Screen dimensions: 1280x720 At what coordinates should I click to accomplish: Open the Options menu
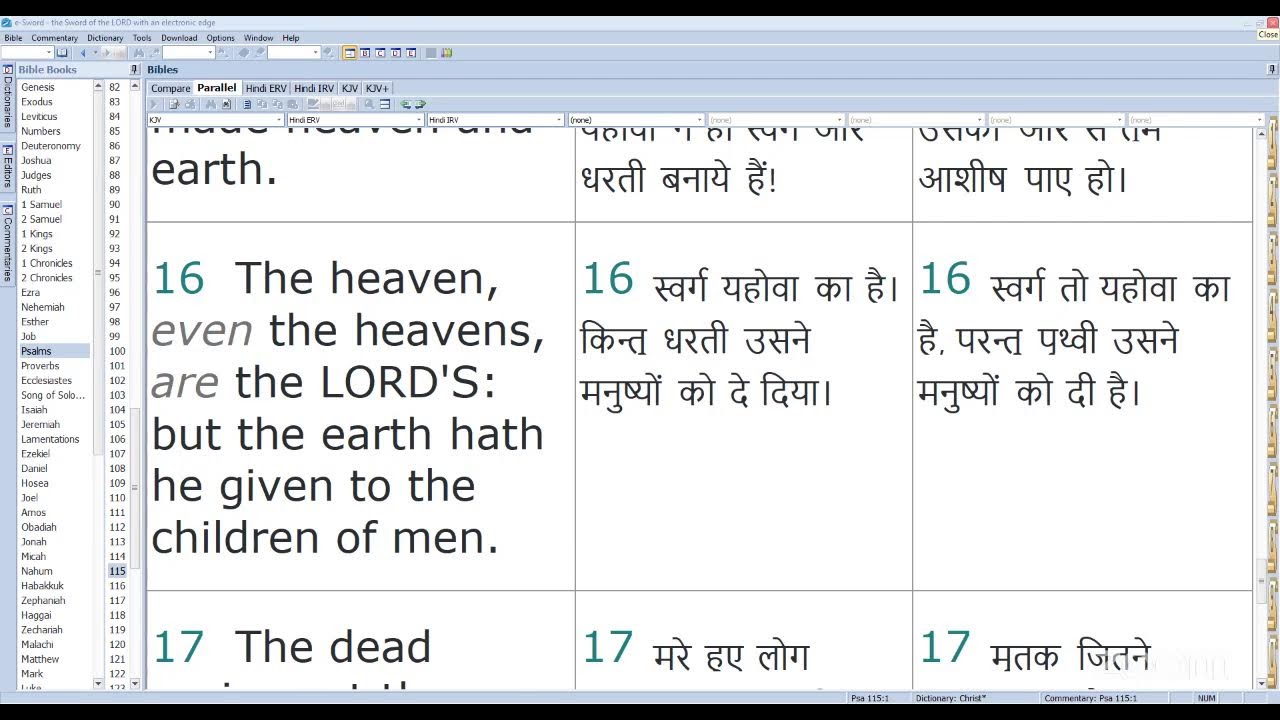tap(220, 38)
